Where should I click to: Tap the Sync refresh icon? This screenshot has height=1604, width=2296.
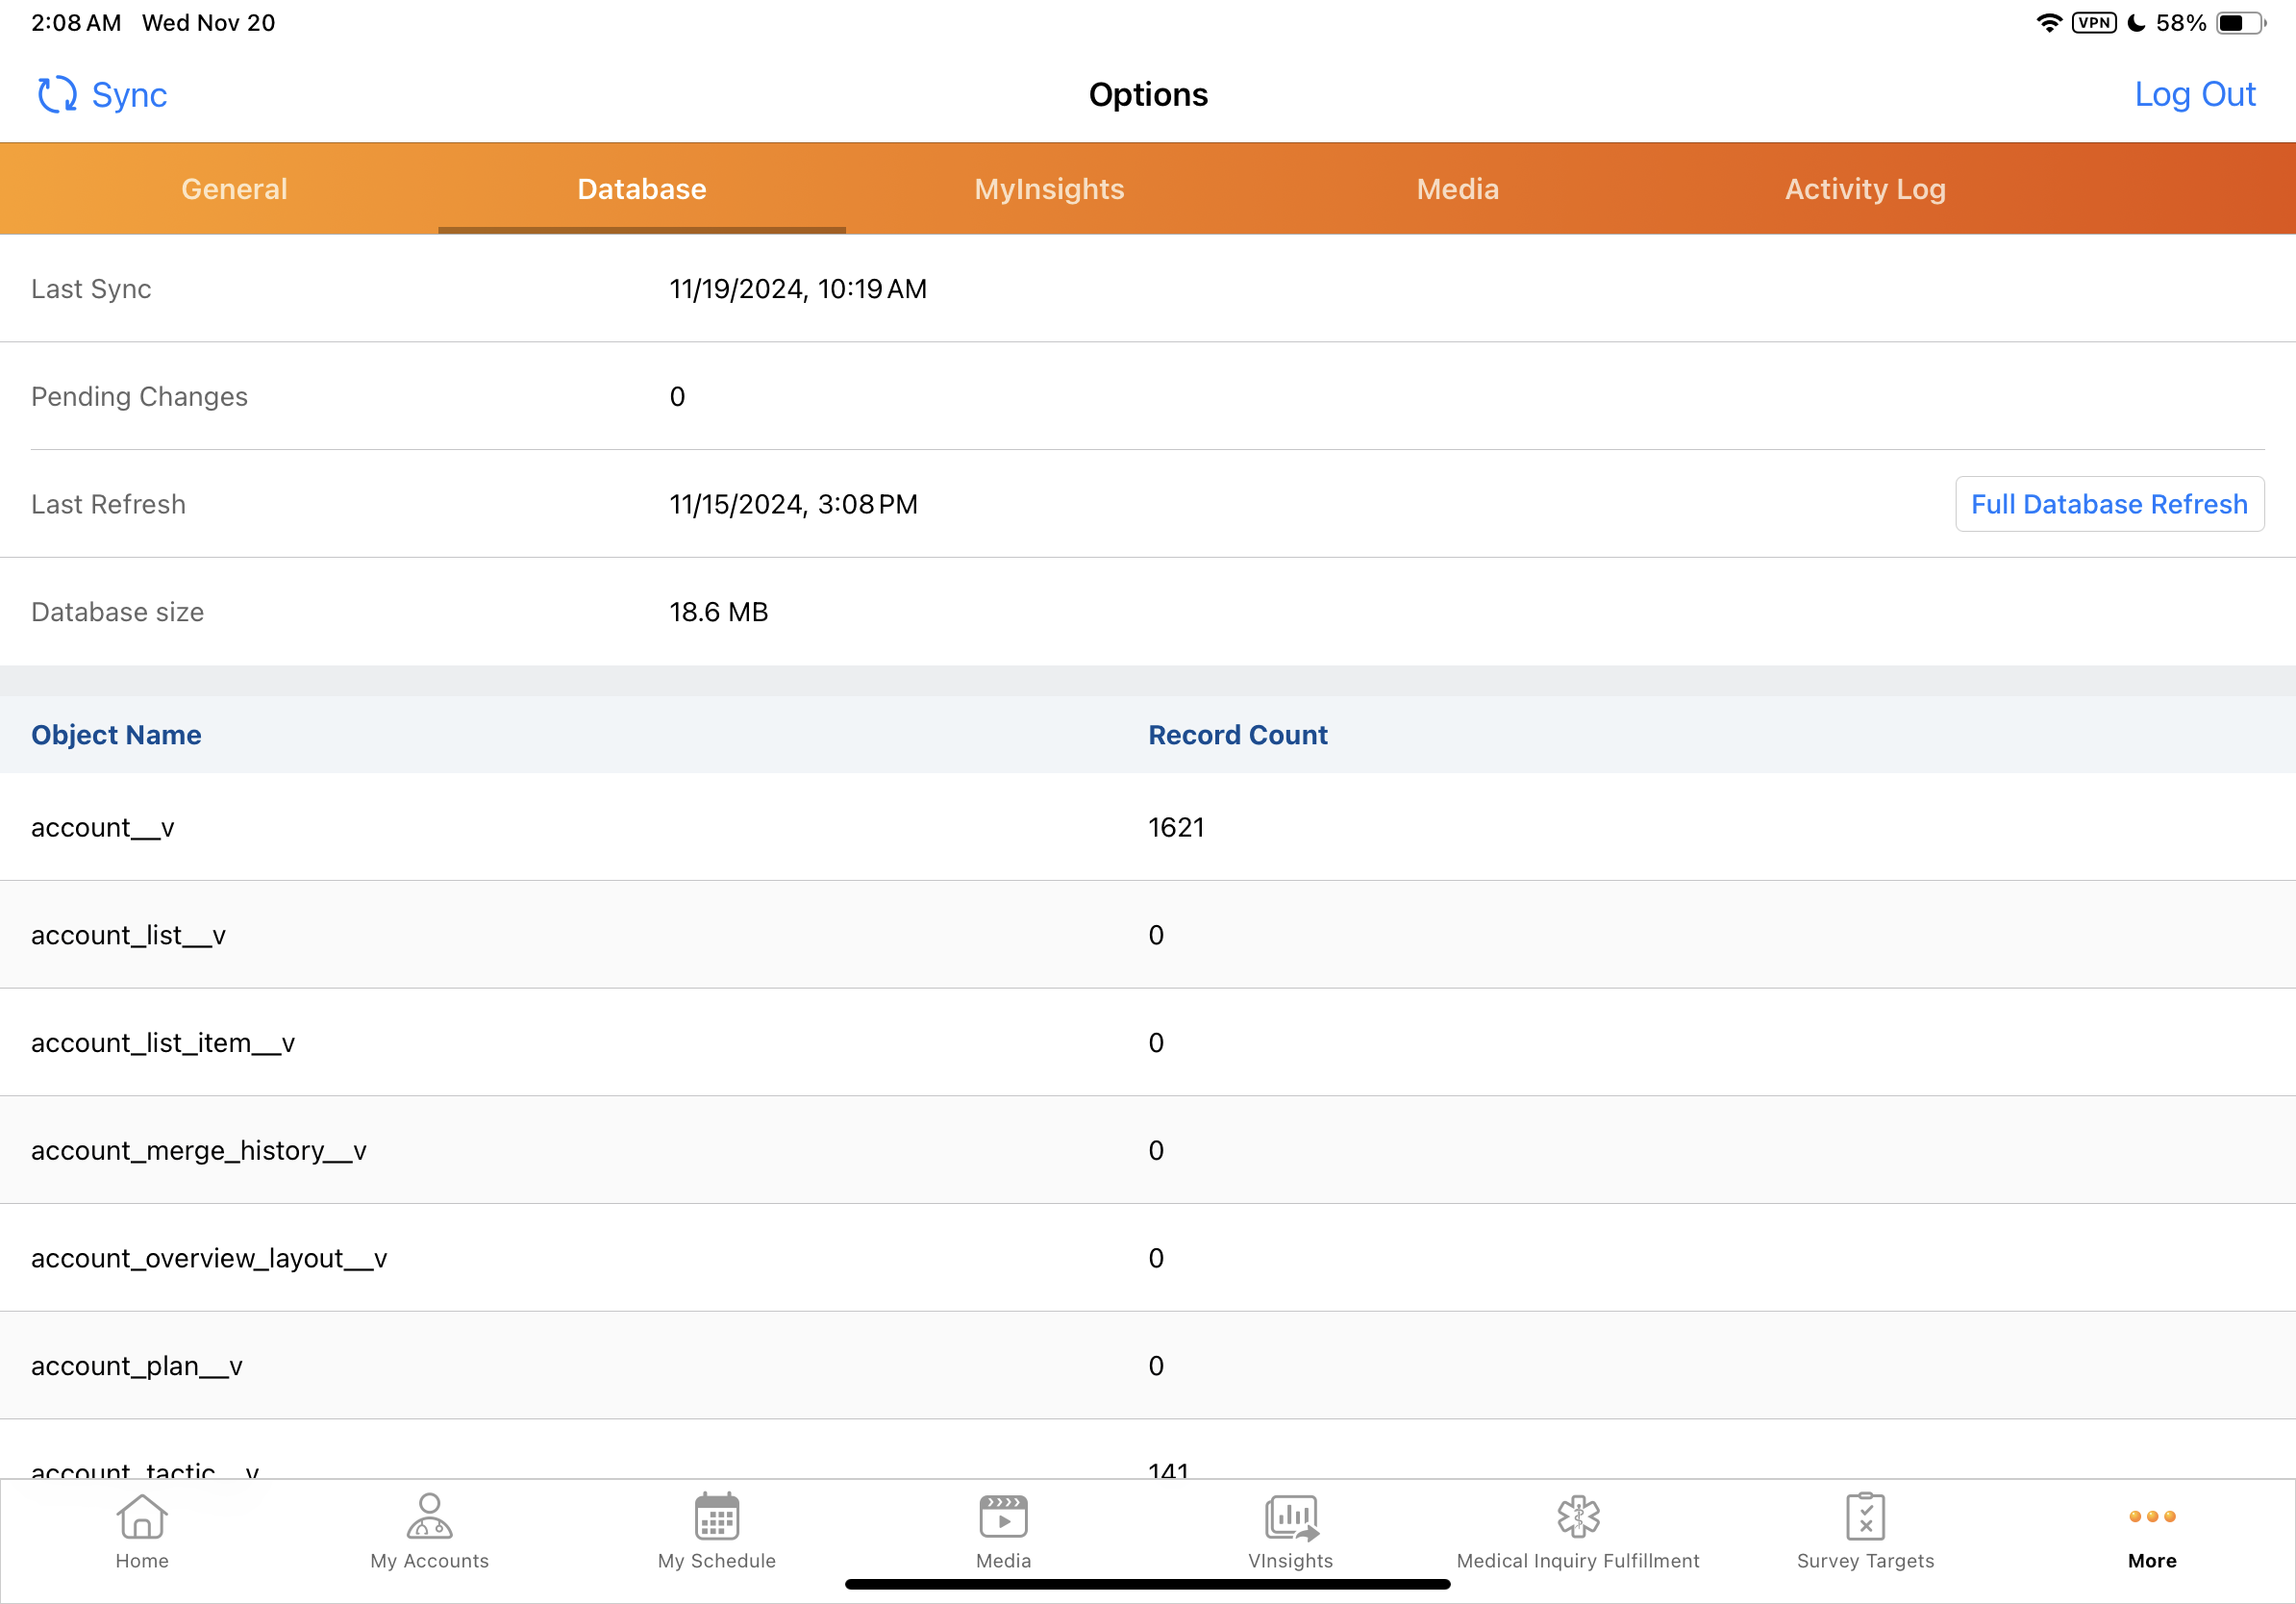tap(57, 95)
